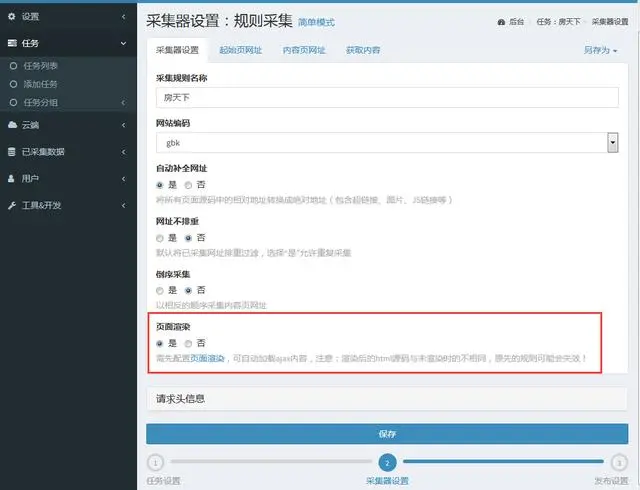Switch to the 起始页网址 tab
This screenshot has width=640, height=490.
(240, 50)
